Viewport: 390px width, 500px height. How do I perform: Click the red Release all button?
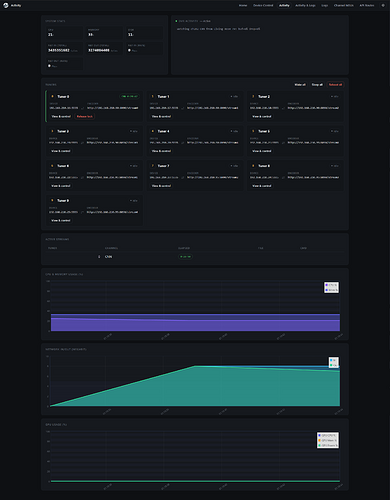pyautogui.click(x=335, y=85)
